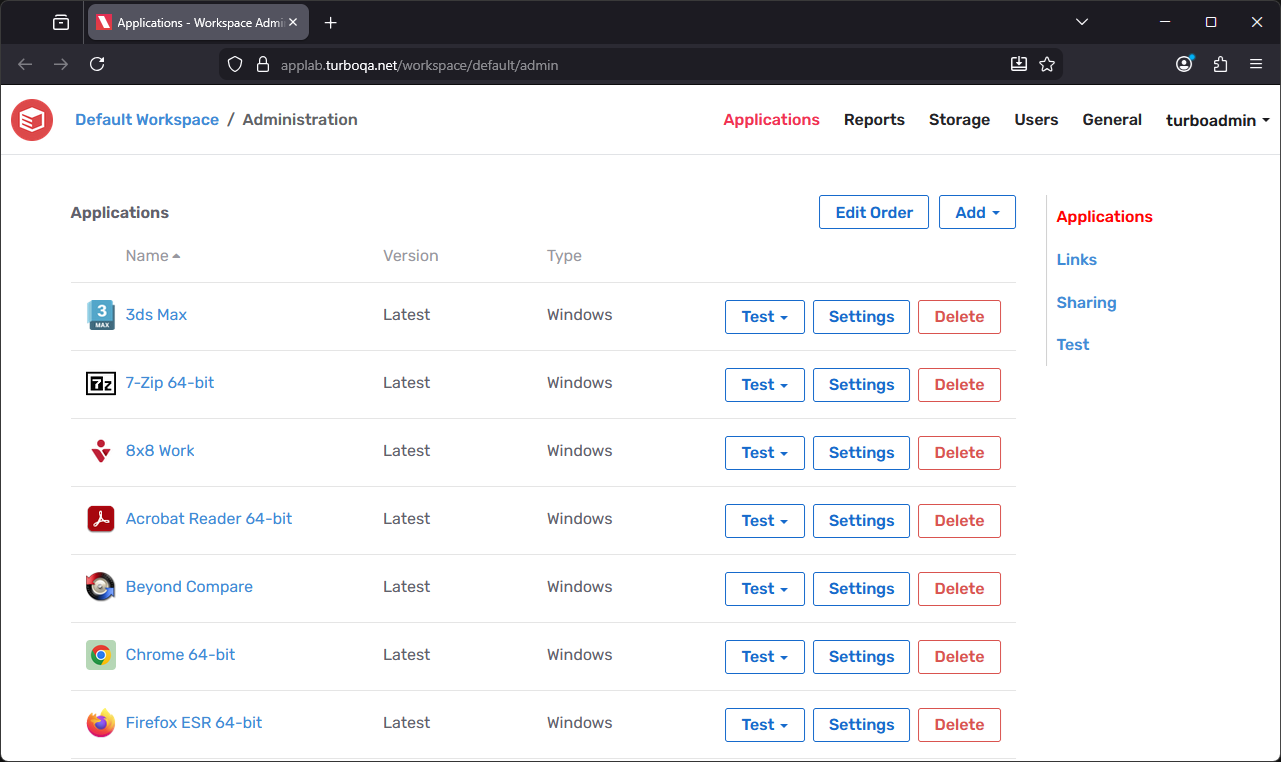Click the Firefox ESR application icon
1281x762 pixels.
(x=100, y=722)
